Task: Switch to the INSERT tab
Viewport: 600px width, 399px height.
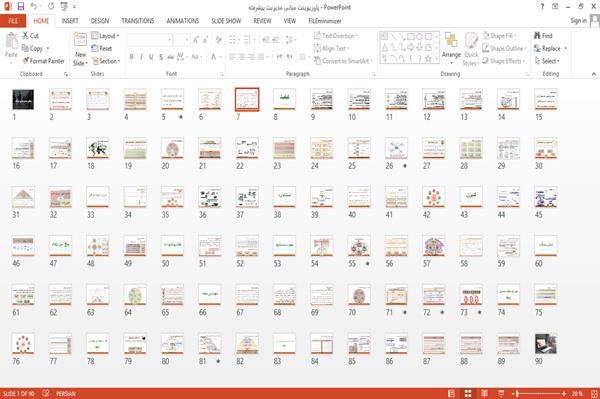Action: 70,21
